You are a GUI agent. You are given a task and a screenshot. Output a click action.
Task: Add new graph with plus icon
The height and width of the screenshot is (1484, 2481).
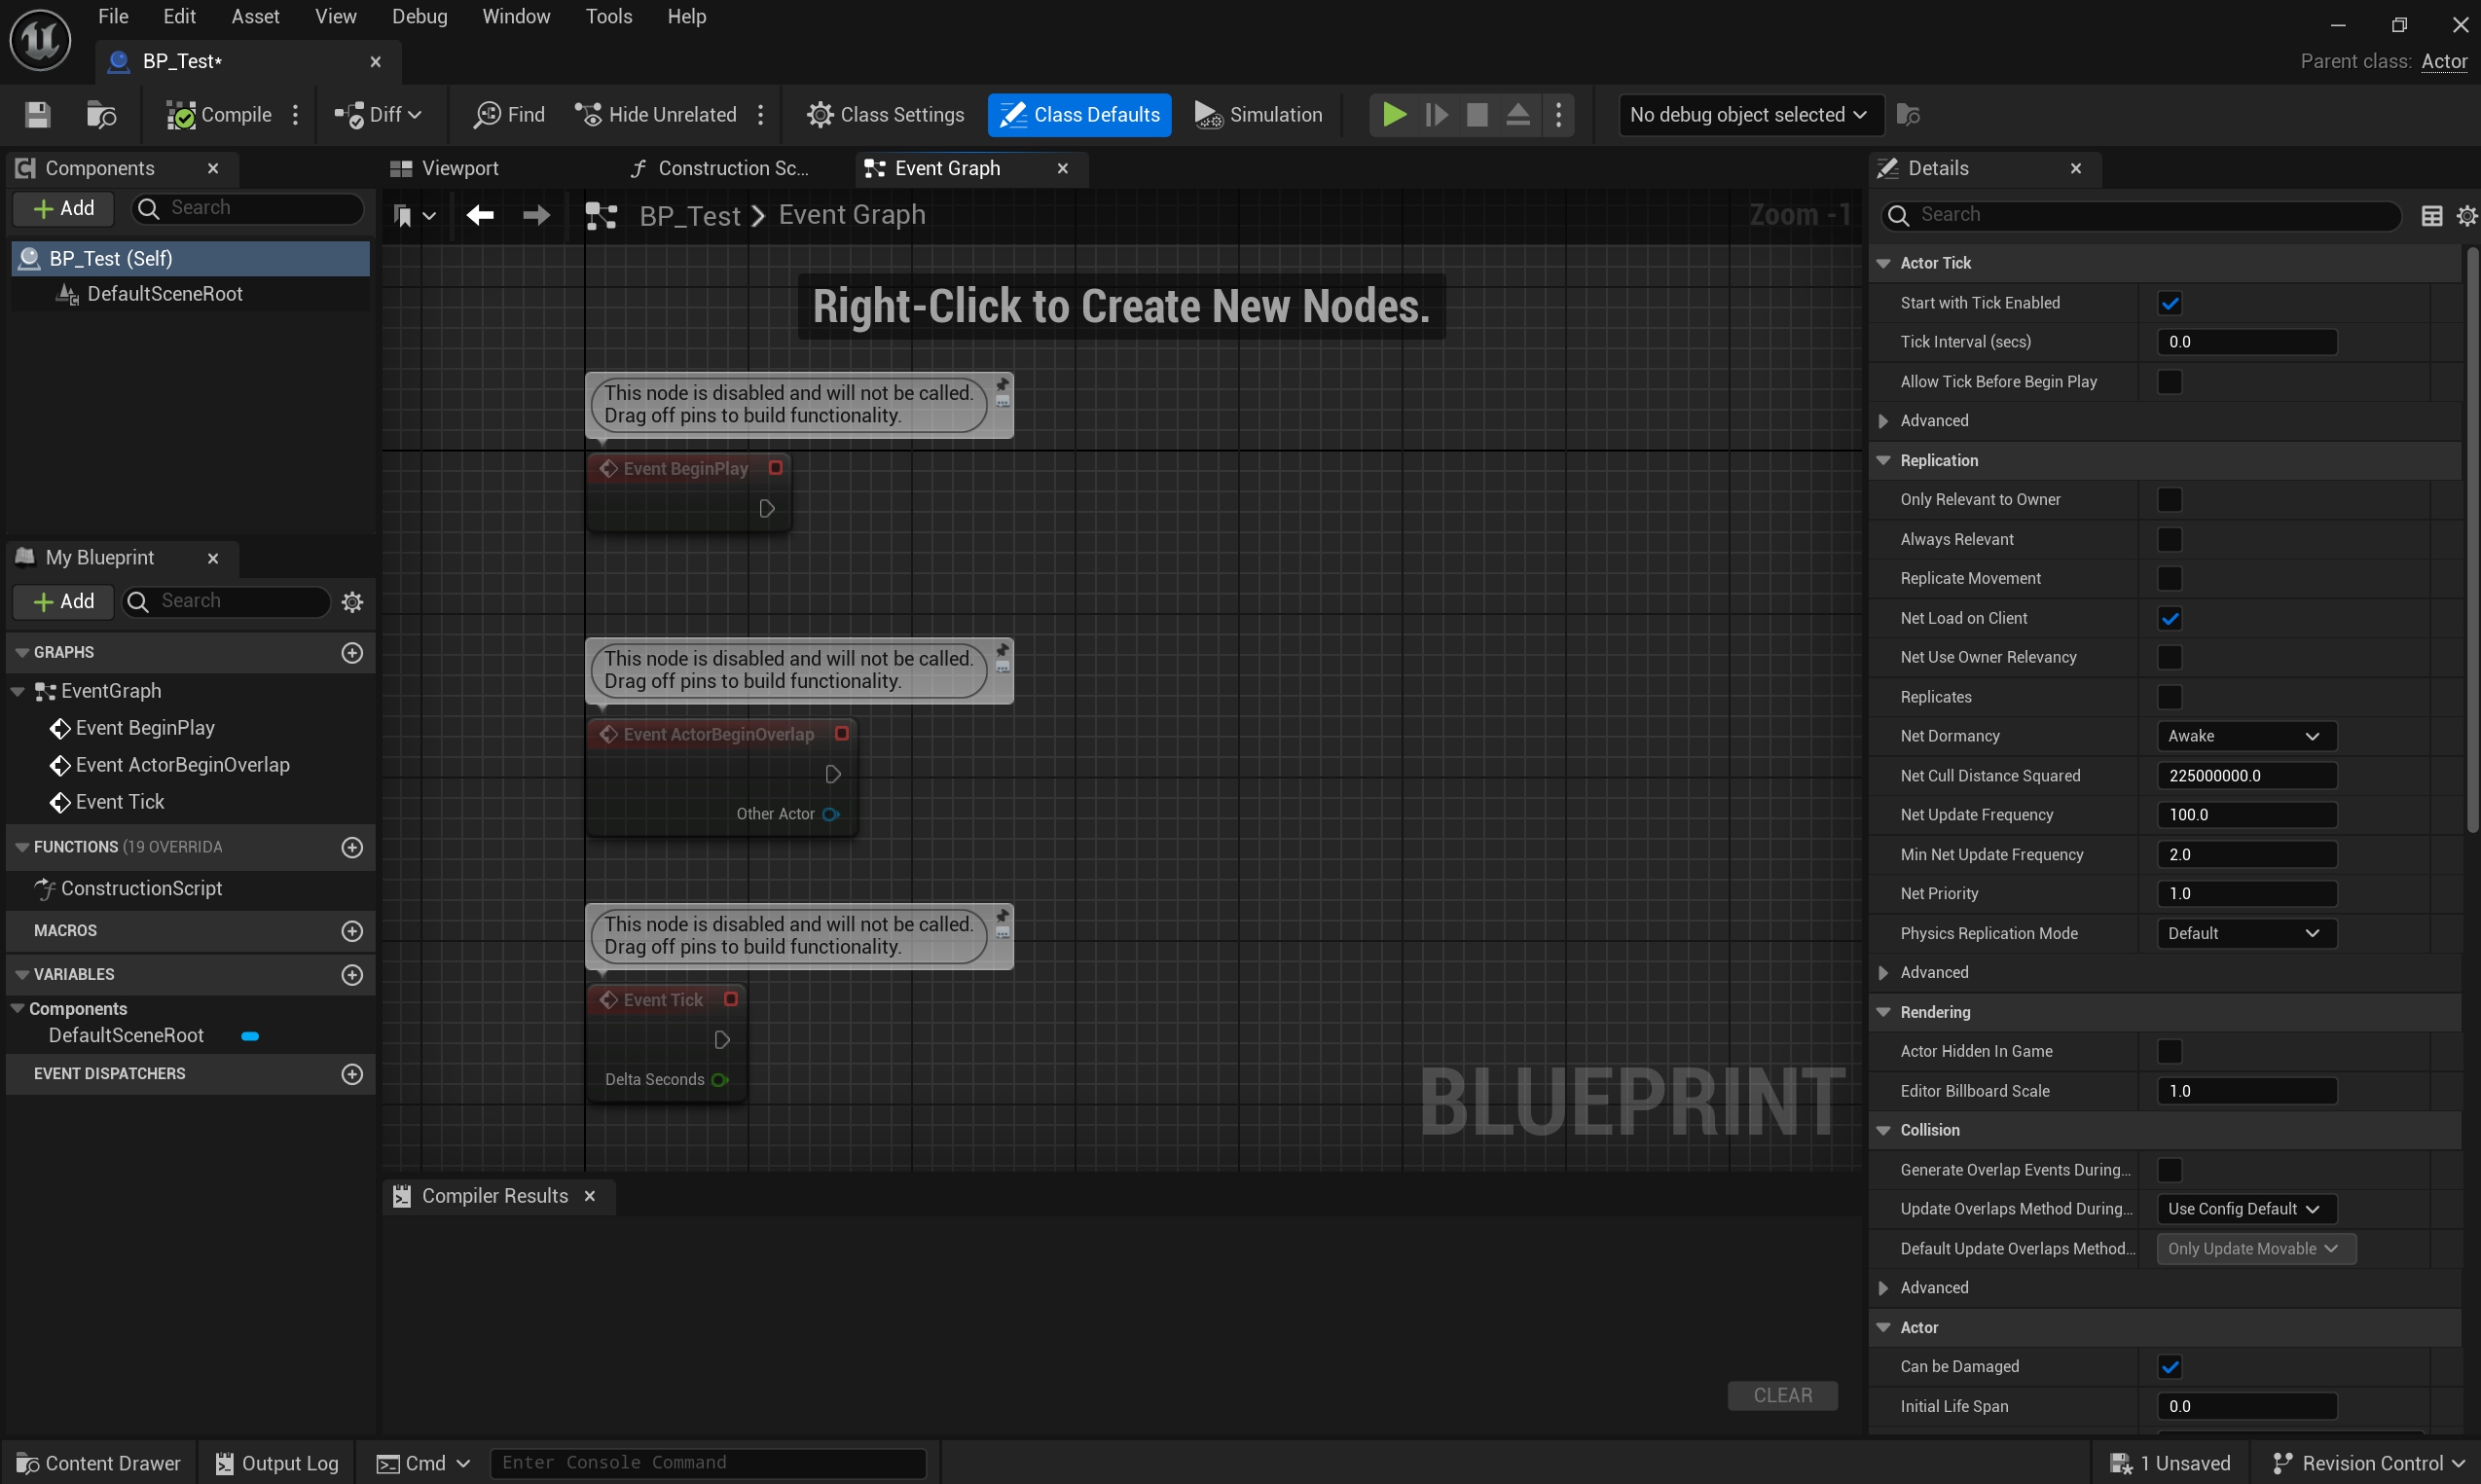click(x=352, y=653)
